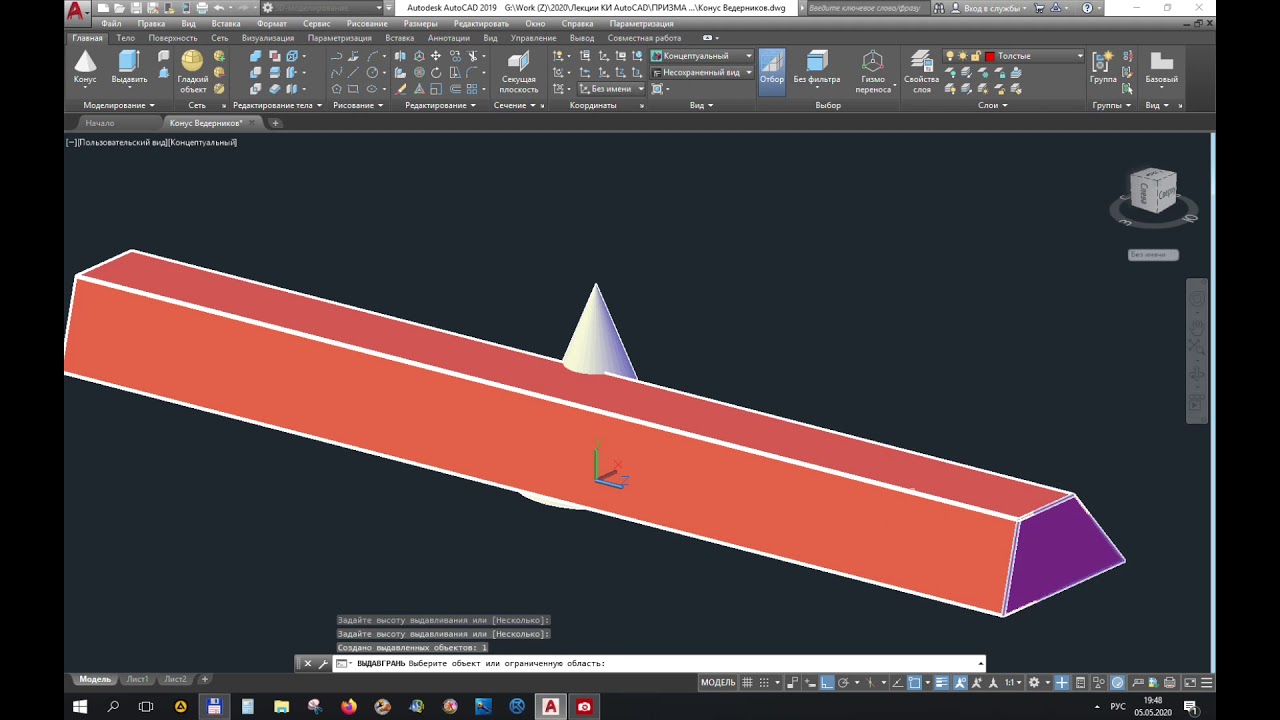Open the Рисование menu in menu bar
This screenshot has height=720, width=1280.
[366, 23]
